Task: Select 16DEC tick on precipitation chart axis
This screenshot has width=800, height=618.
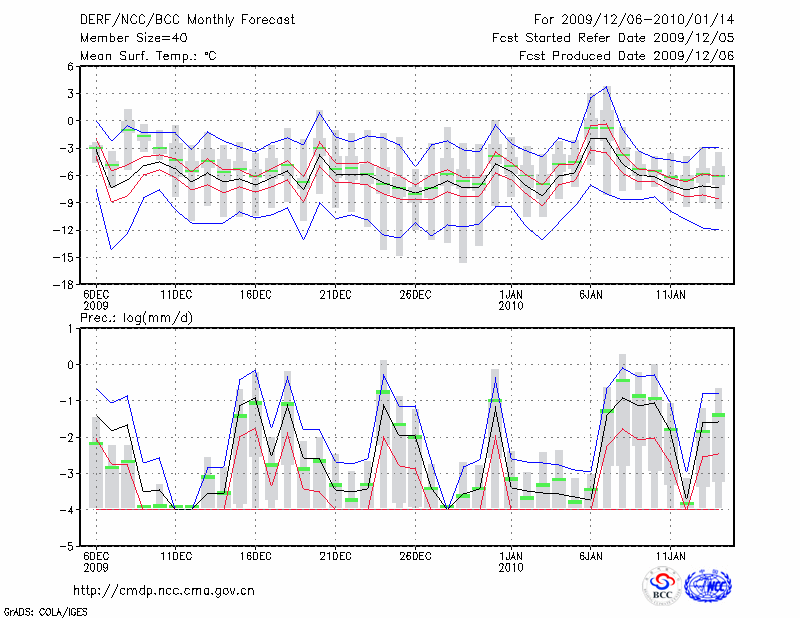Action: point(256,557)
